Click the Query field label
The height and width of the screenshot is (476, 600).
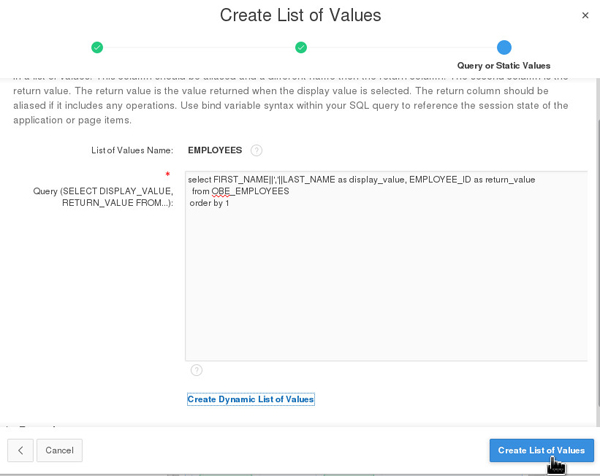pyautogui.click(x=104, y=196)
